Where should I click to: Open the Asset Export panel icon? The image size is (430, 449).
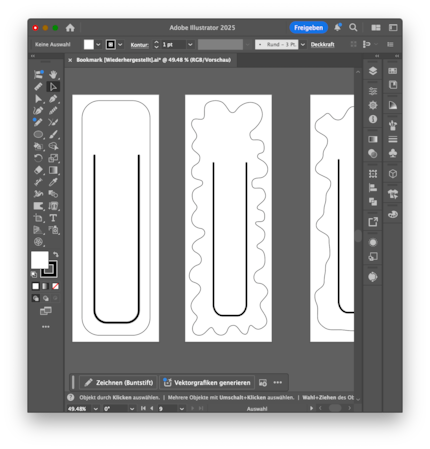(x=373, y=222)
